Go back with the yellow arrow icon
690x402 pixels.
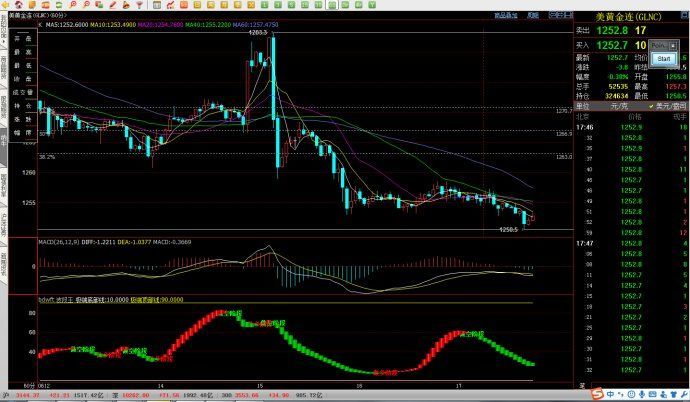click(x=6, y=5)
